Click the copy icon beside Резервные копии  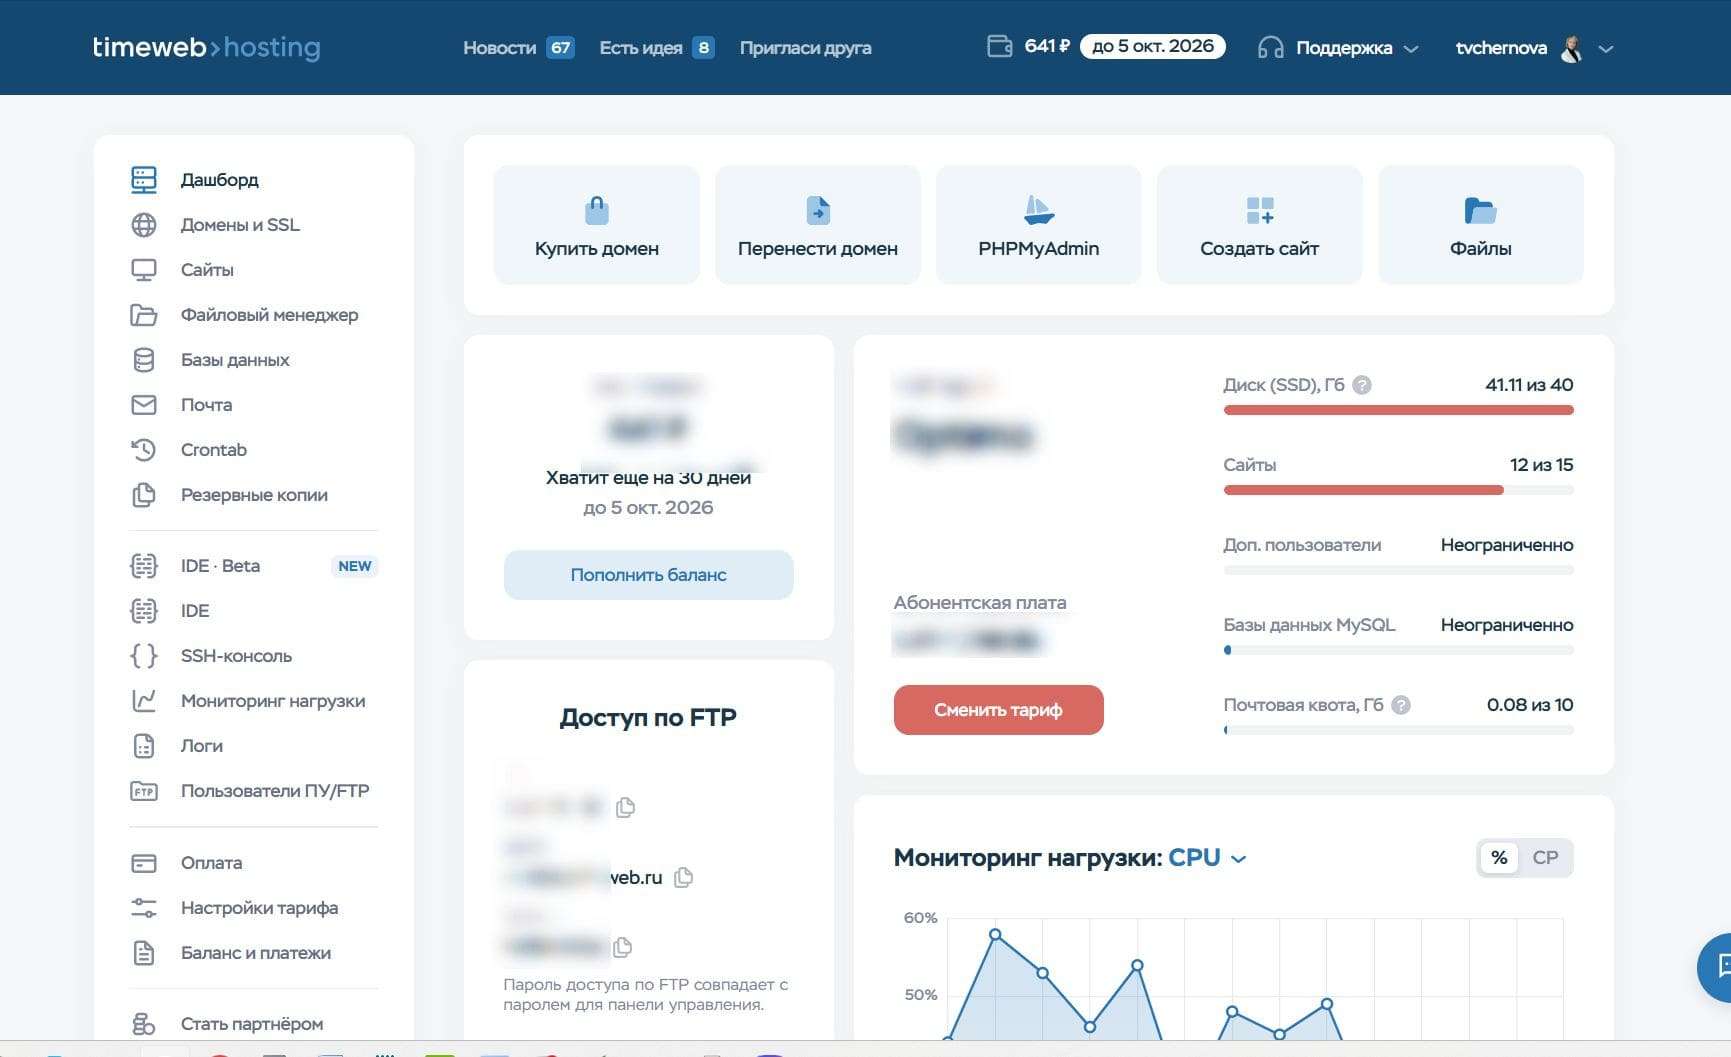tap(144, 495)
